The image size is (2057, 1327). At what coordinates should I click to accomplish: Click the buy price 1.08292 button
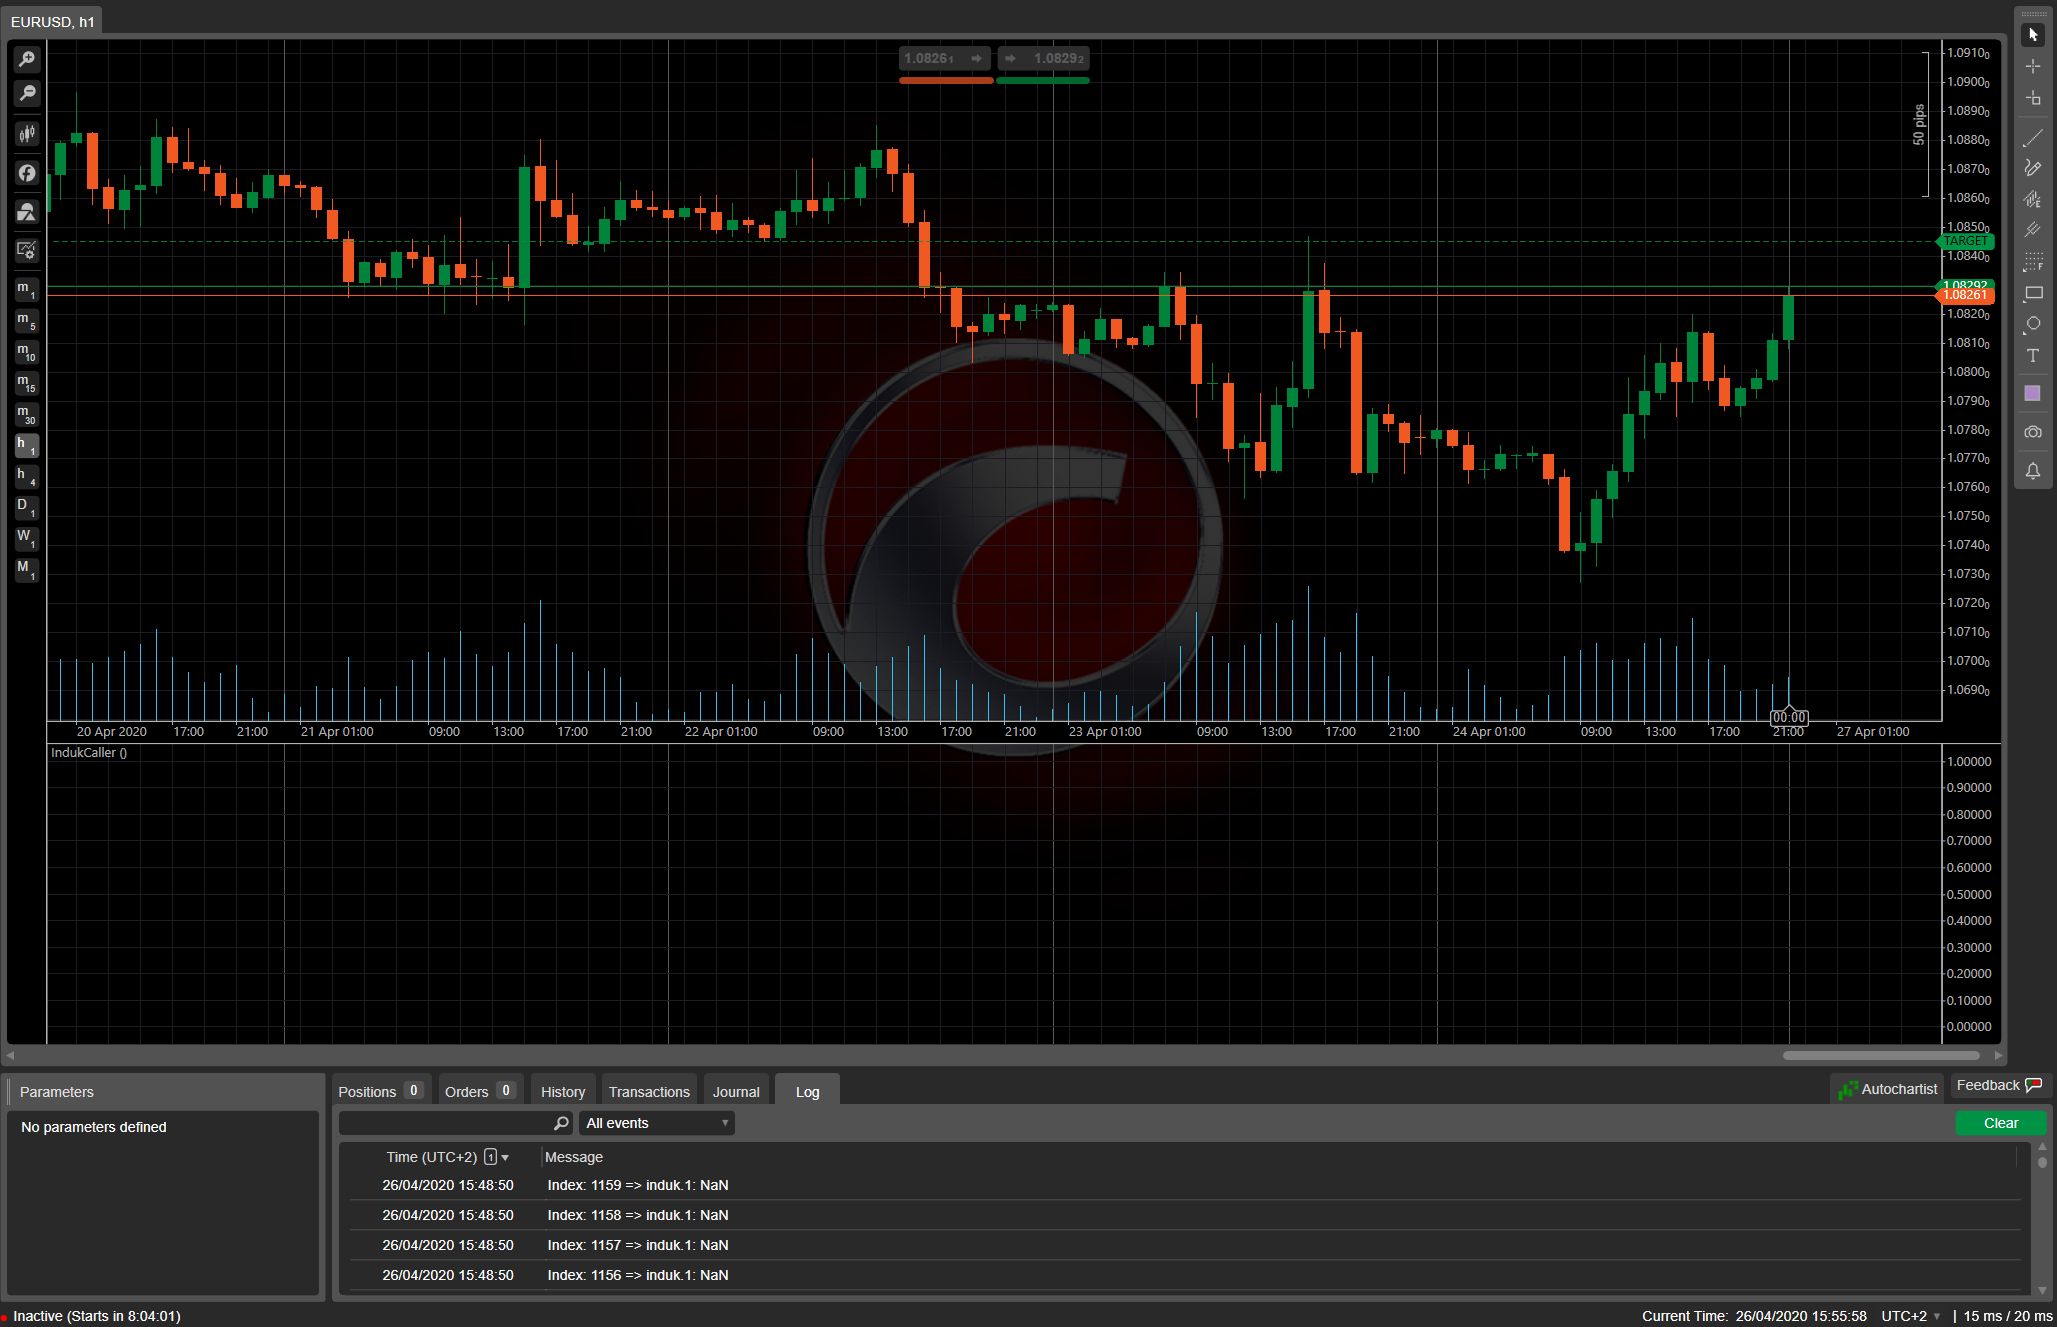(x=1043, y=59)
